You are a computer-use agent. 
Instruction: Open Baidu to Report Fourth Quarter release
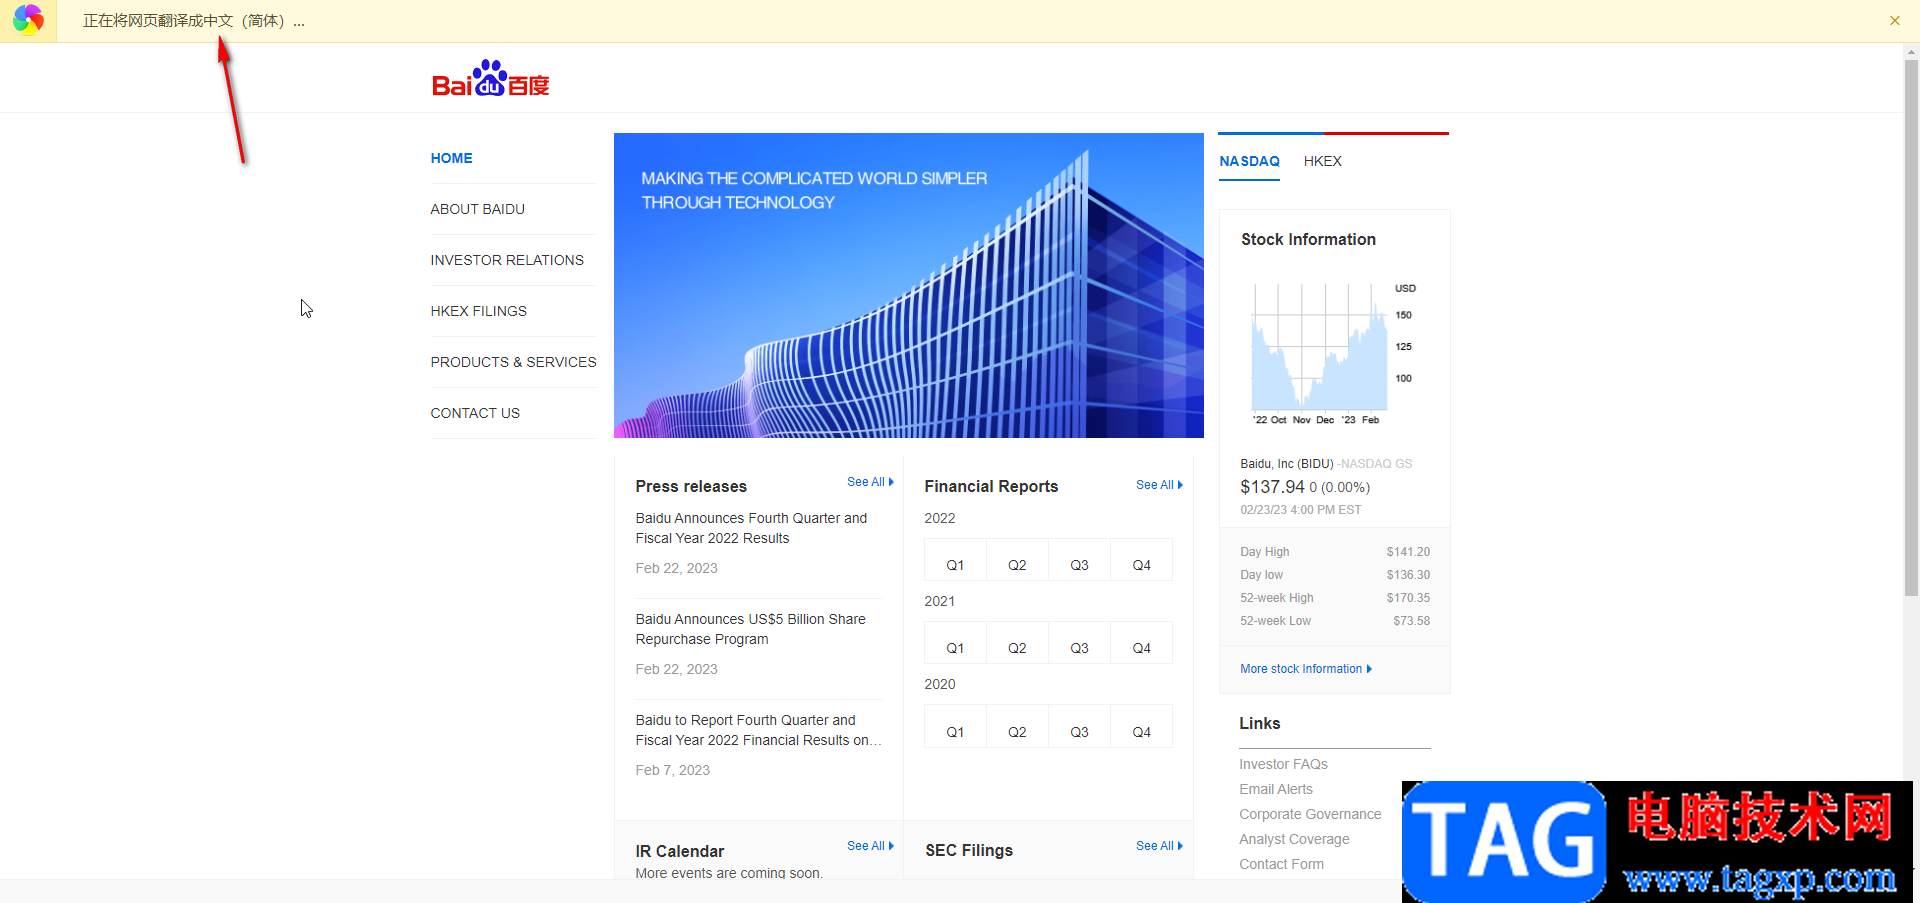759,730
